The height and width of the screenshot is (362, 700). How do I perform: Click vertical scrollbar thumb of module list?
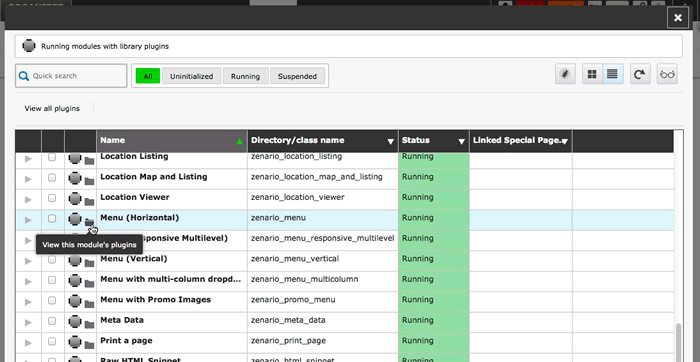679,342
